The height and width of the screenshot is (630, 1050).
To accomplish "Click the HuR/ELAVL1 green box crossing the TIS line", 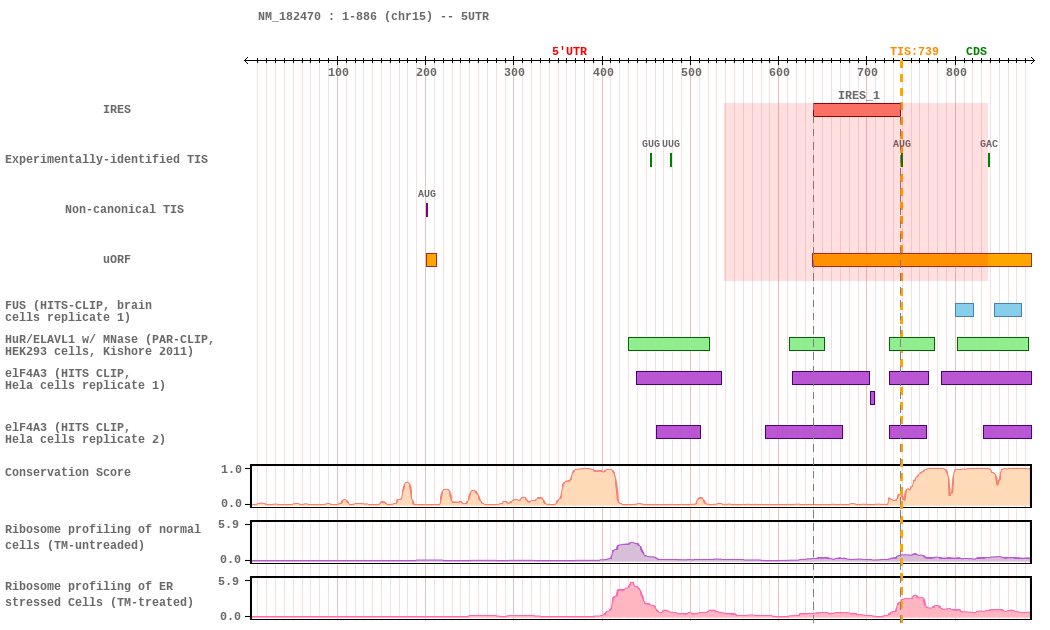I will [911, 344].
